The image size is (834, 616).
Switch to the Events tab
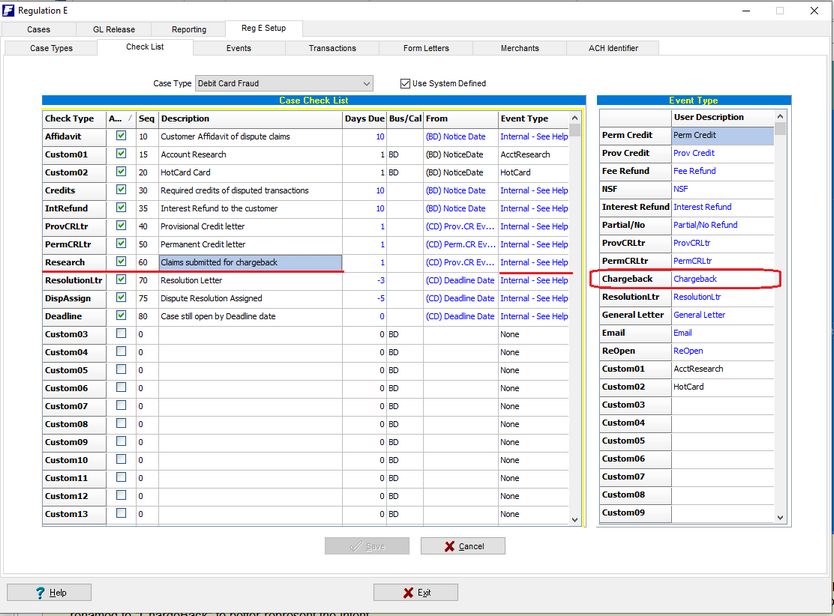click(238, 48)
